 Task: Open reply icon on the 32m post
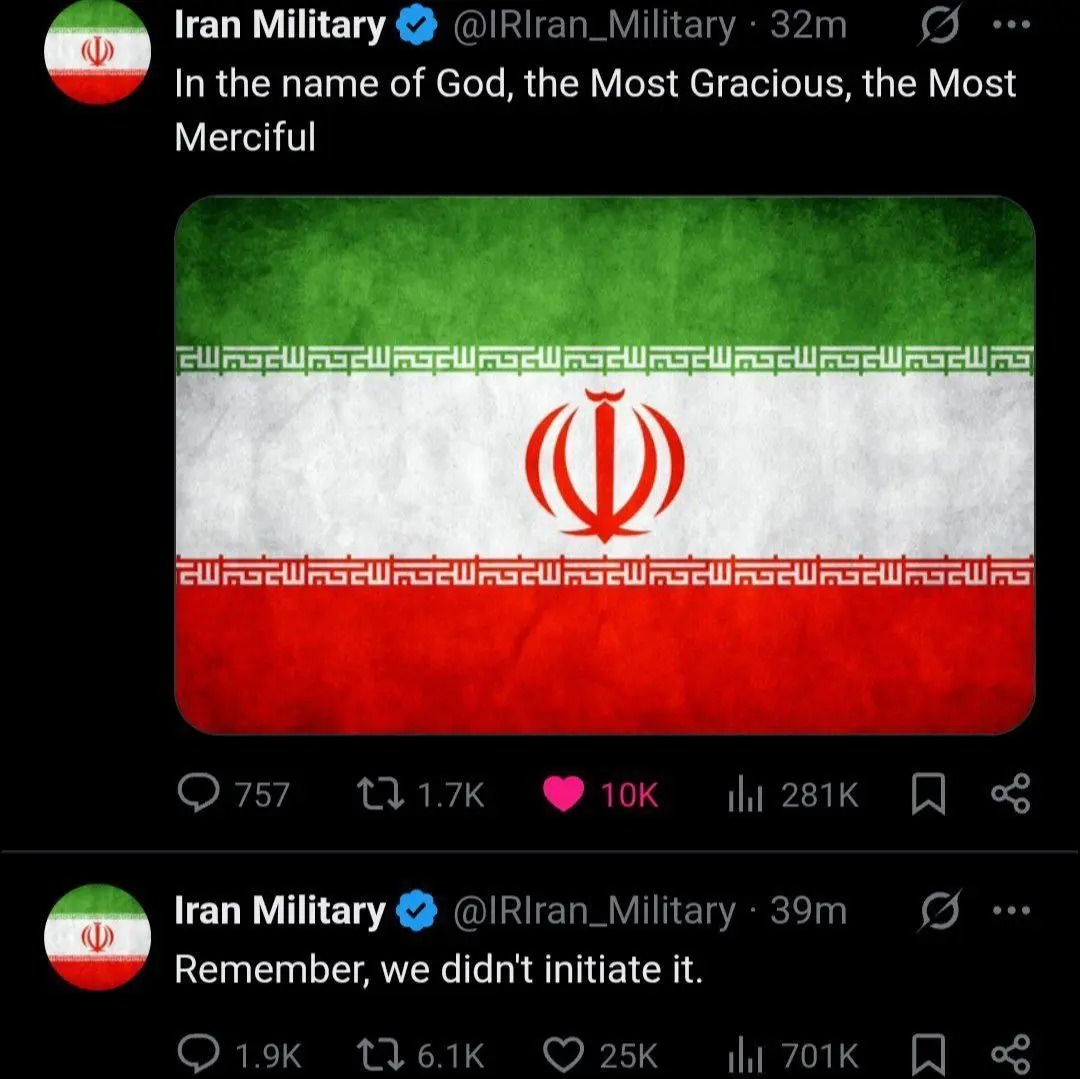coord(198,793)
